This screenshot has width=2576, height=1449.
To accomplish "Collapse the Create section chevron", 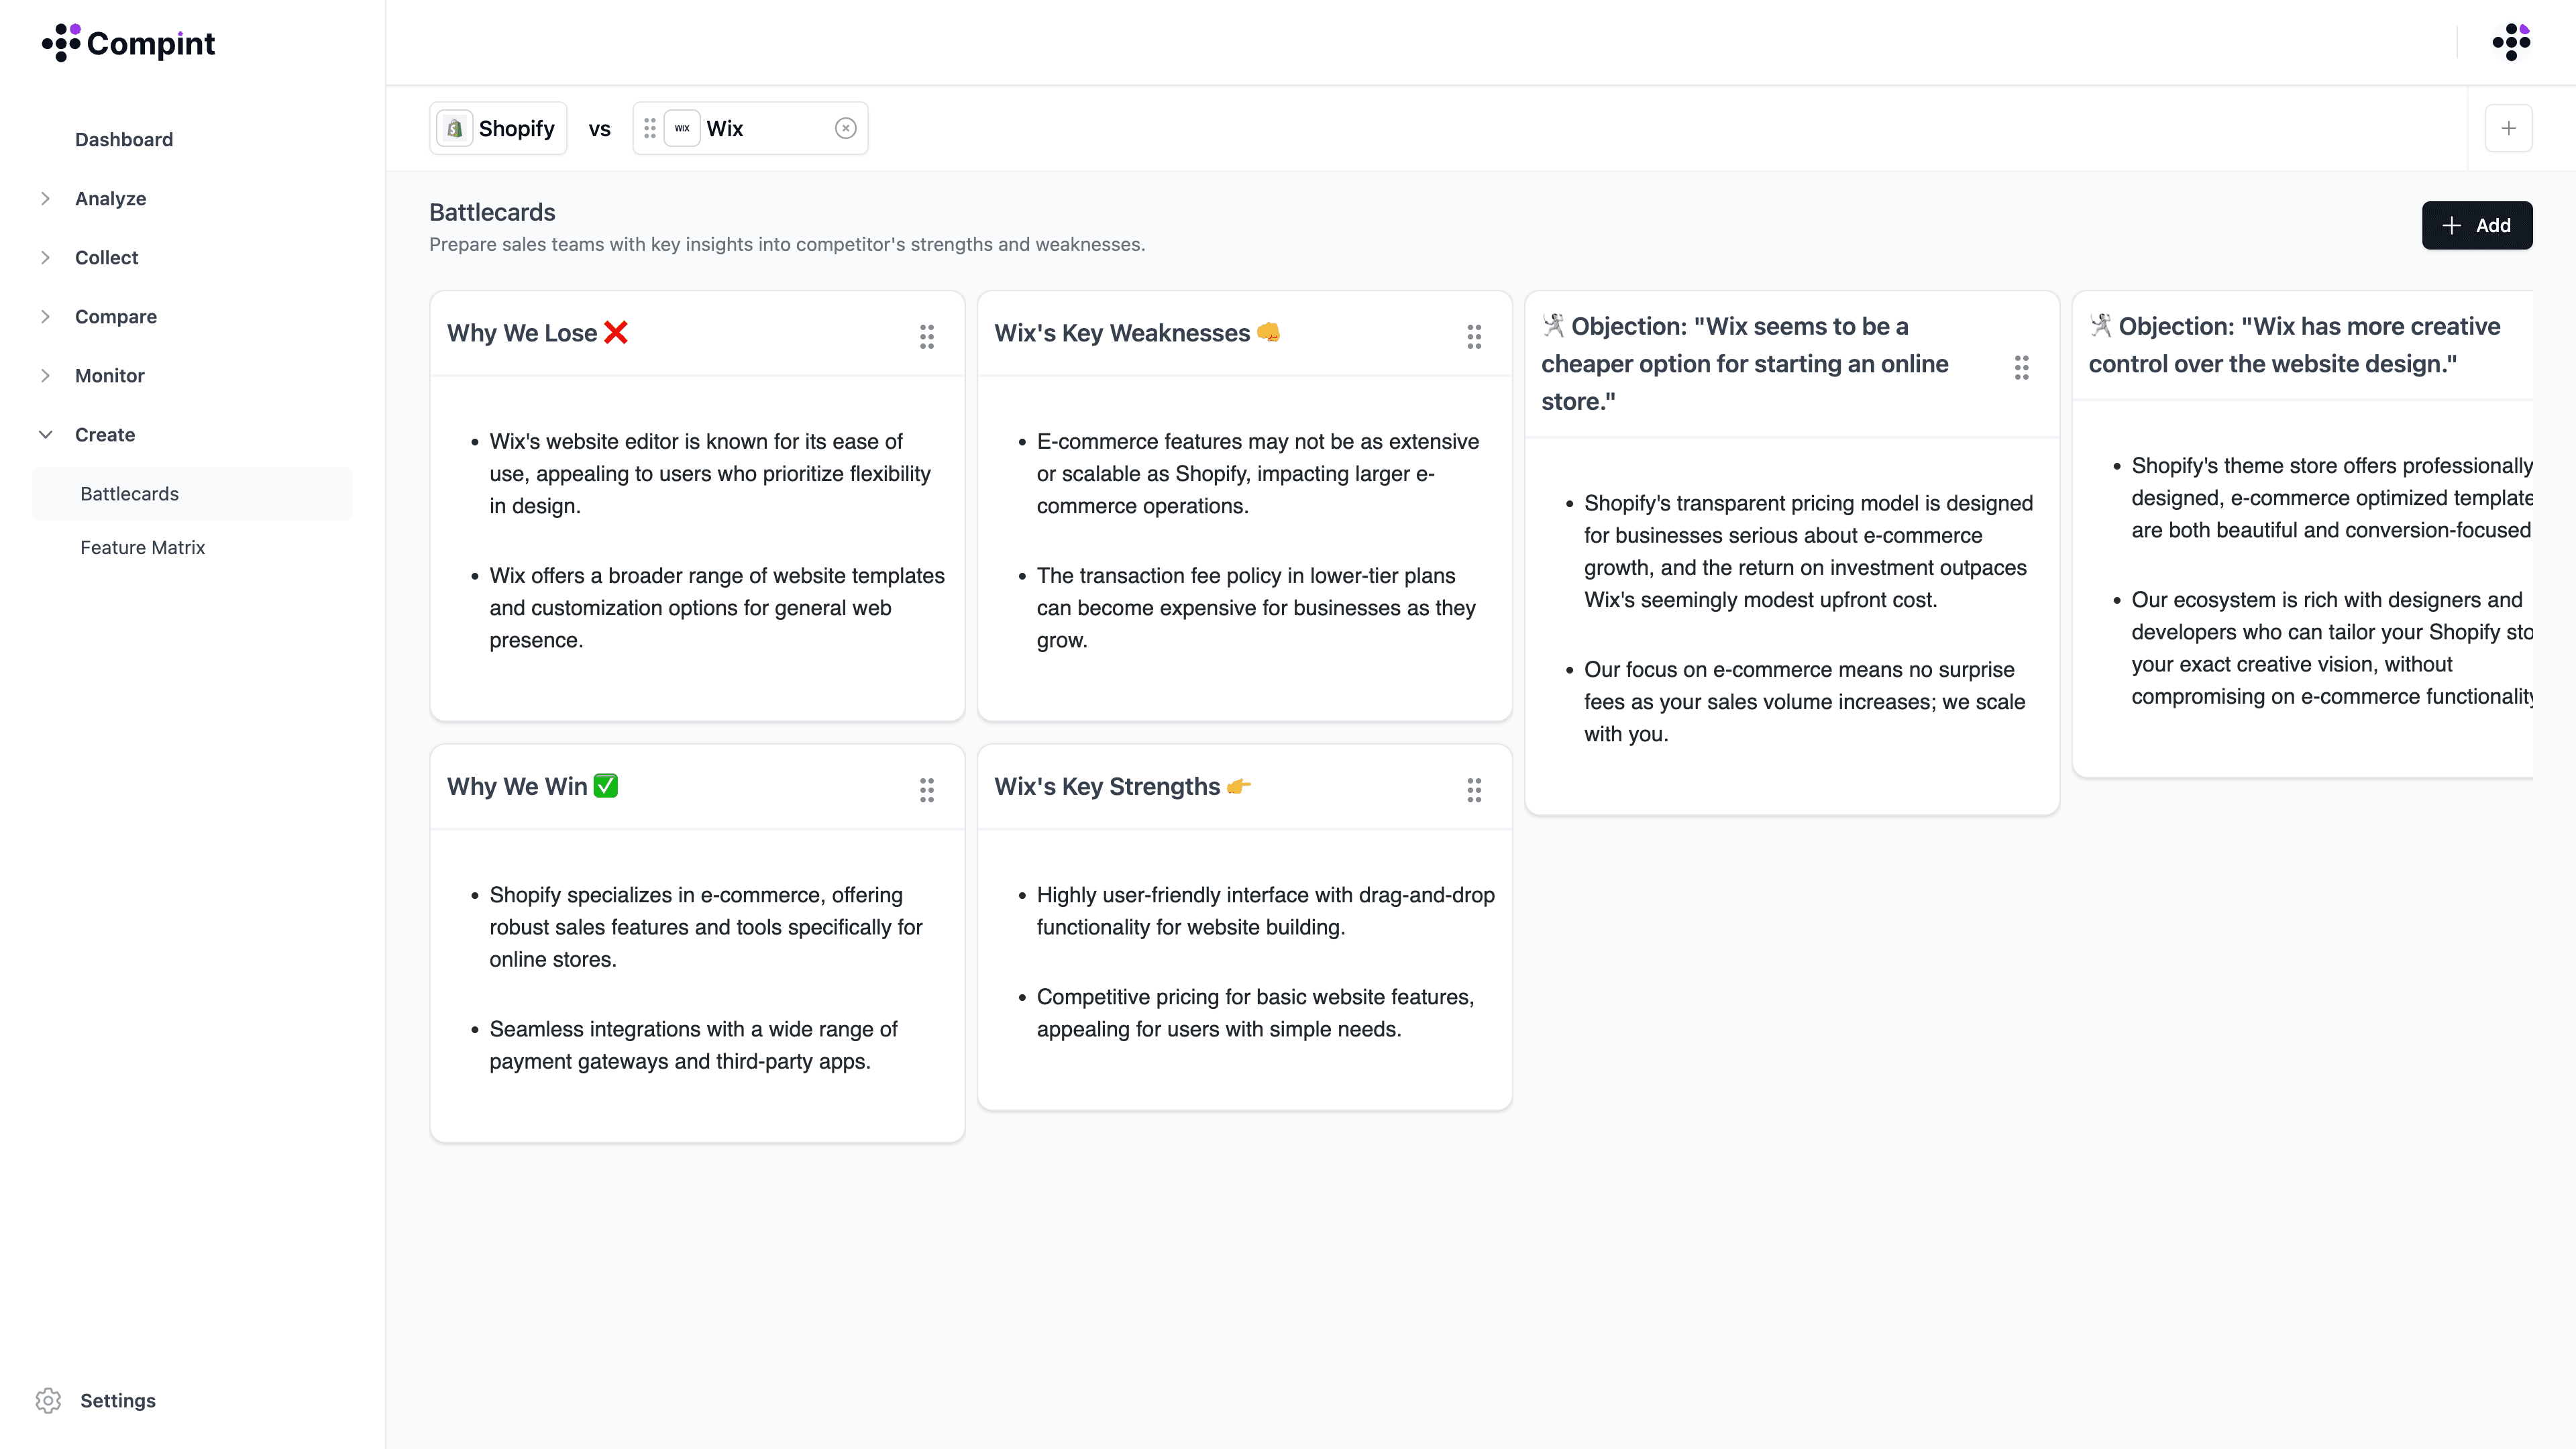I will pyautogui.click(x=45, y=434).
